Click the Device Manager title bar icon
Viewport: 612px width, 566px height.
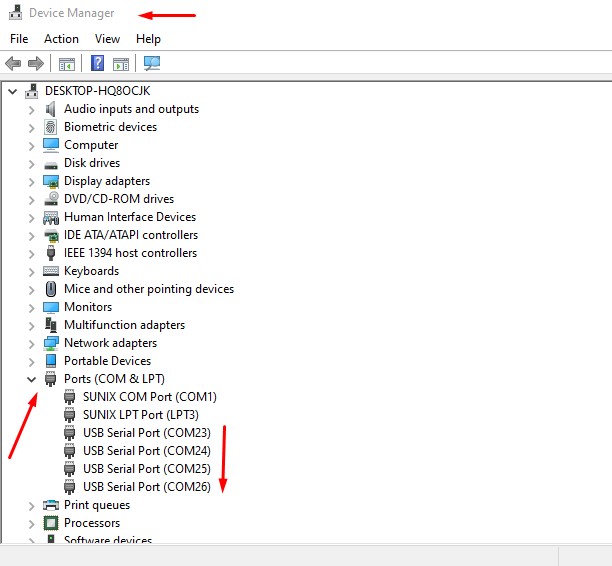click(x=16, y=12)
